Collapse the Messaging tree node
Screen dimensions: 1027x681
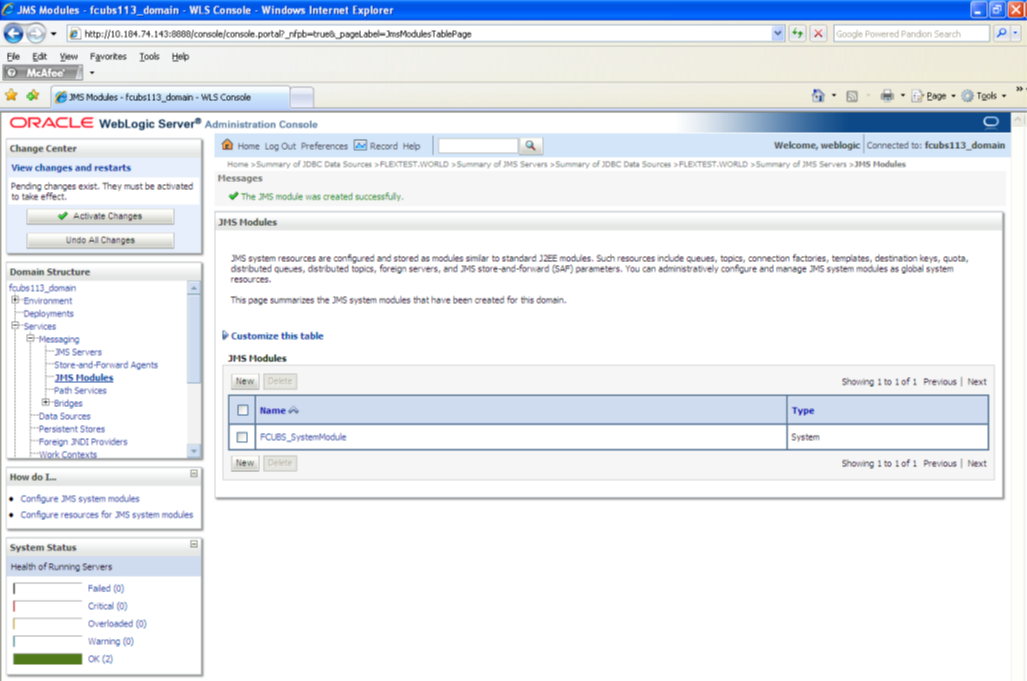pos(30,339)
